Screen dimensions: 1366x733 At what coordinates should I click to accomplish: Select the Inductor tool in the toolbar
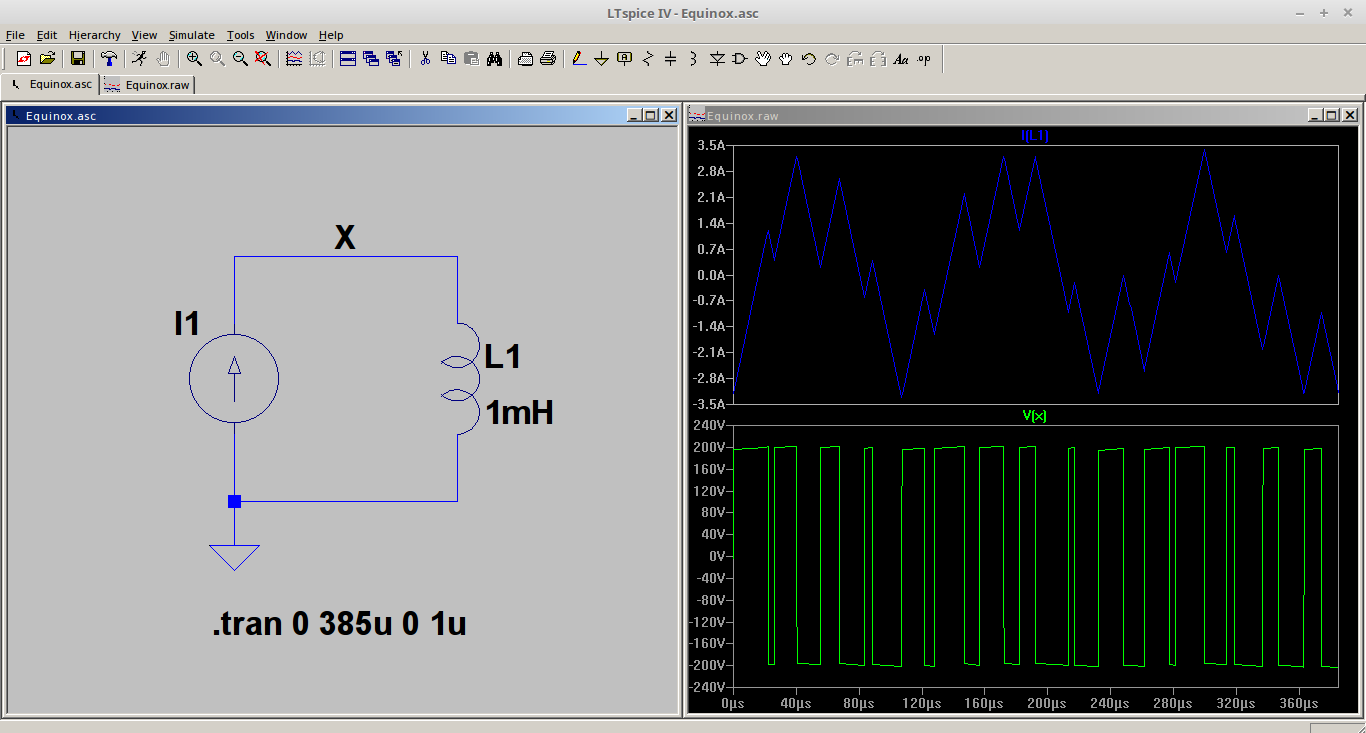click(x=693, y=59)
